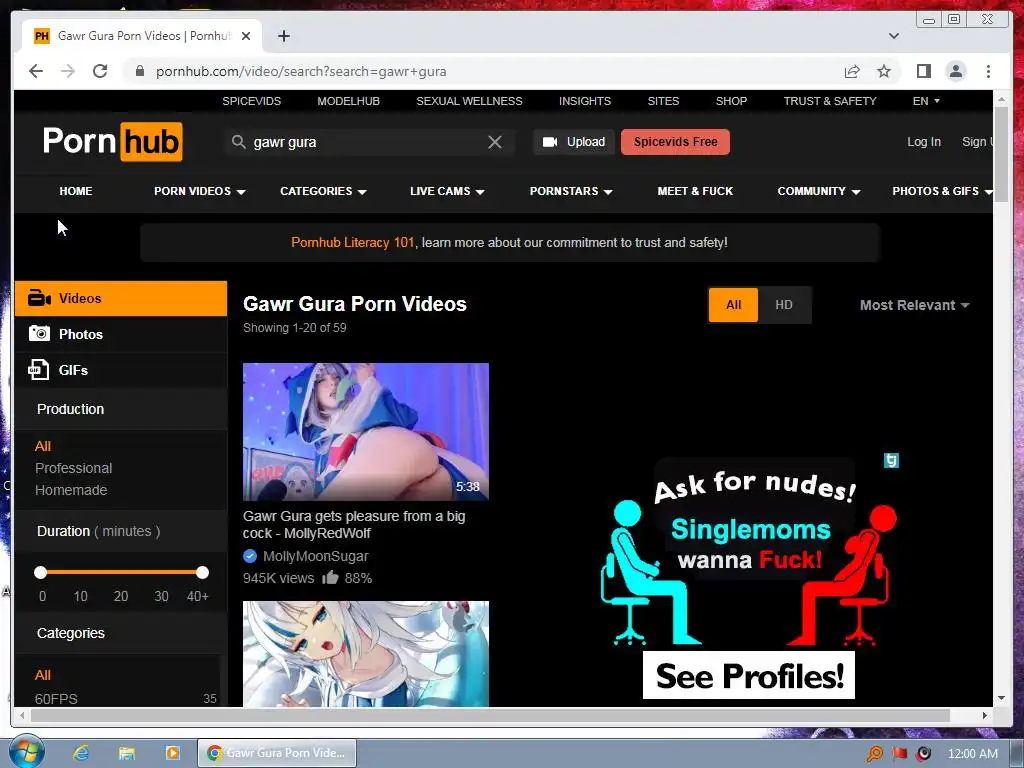Click the minimum duration slider handle
The image size is (1024, 768).
(40, 573)
